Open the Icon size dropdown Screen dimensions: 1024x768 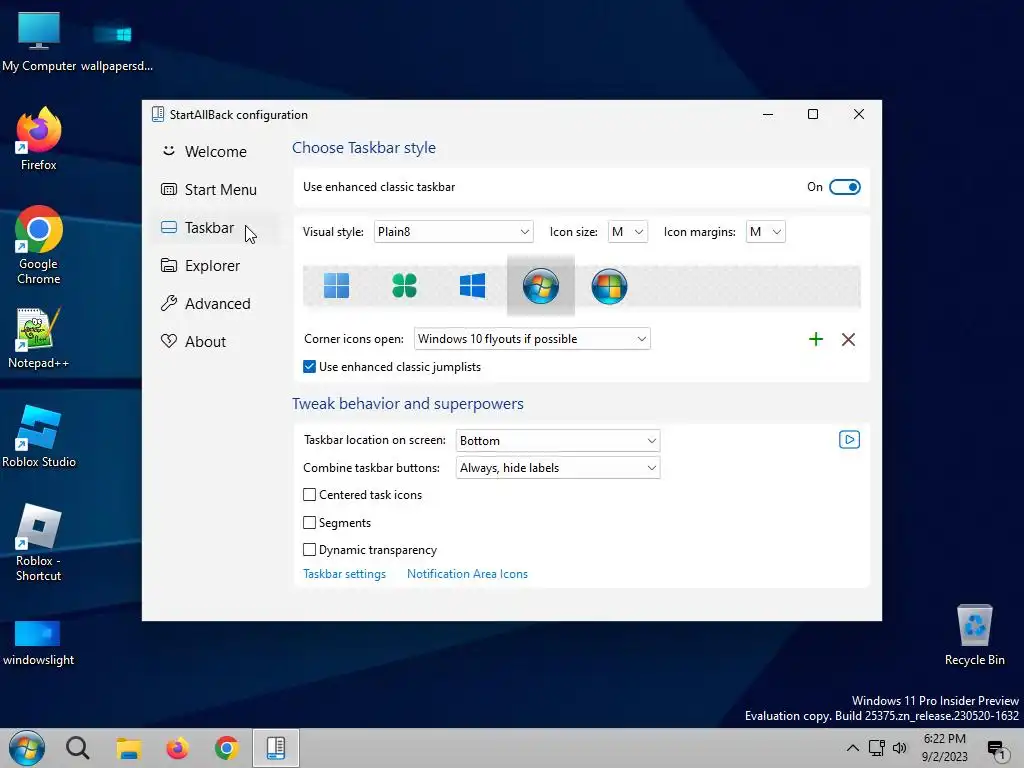pos(628,232)
